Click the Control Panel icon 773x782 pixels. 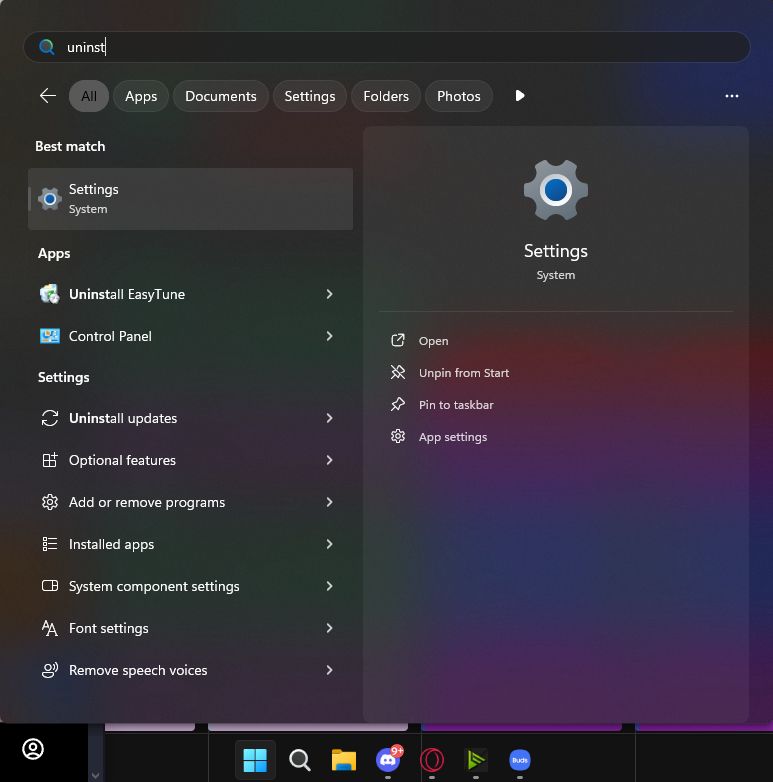click(49, 336)
